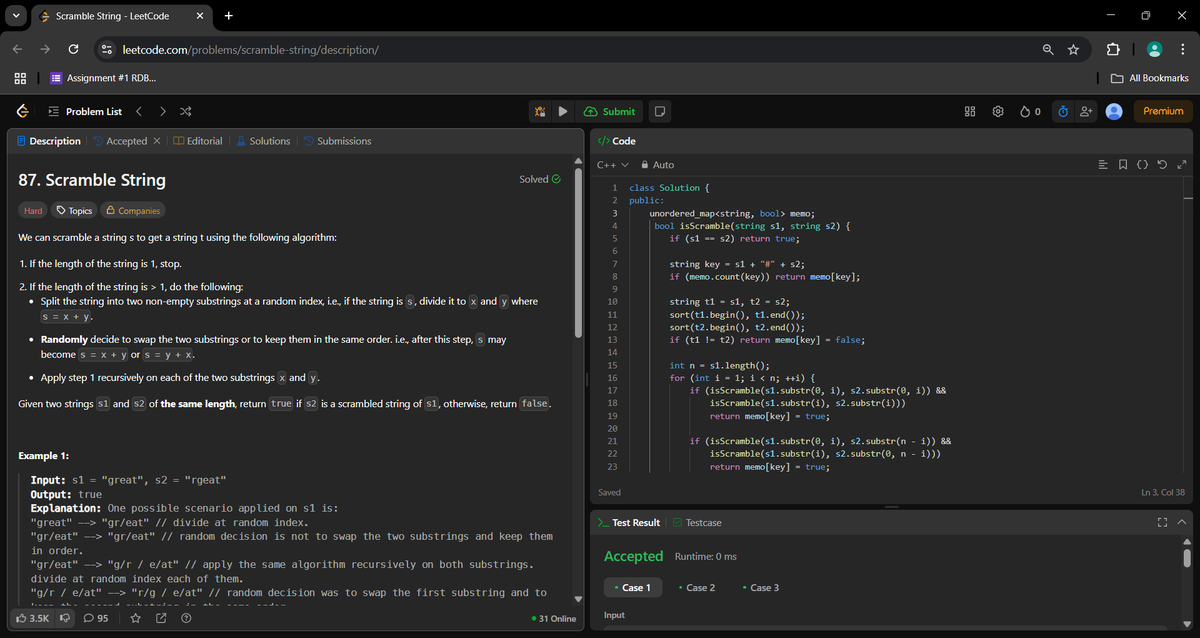Open the debugger bug icon
The height and width of the screenshot is (638, 1200).
pyautogui.click(x=541, y=111)
